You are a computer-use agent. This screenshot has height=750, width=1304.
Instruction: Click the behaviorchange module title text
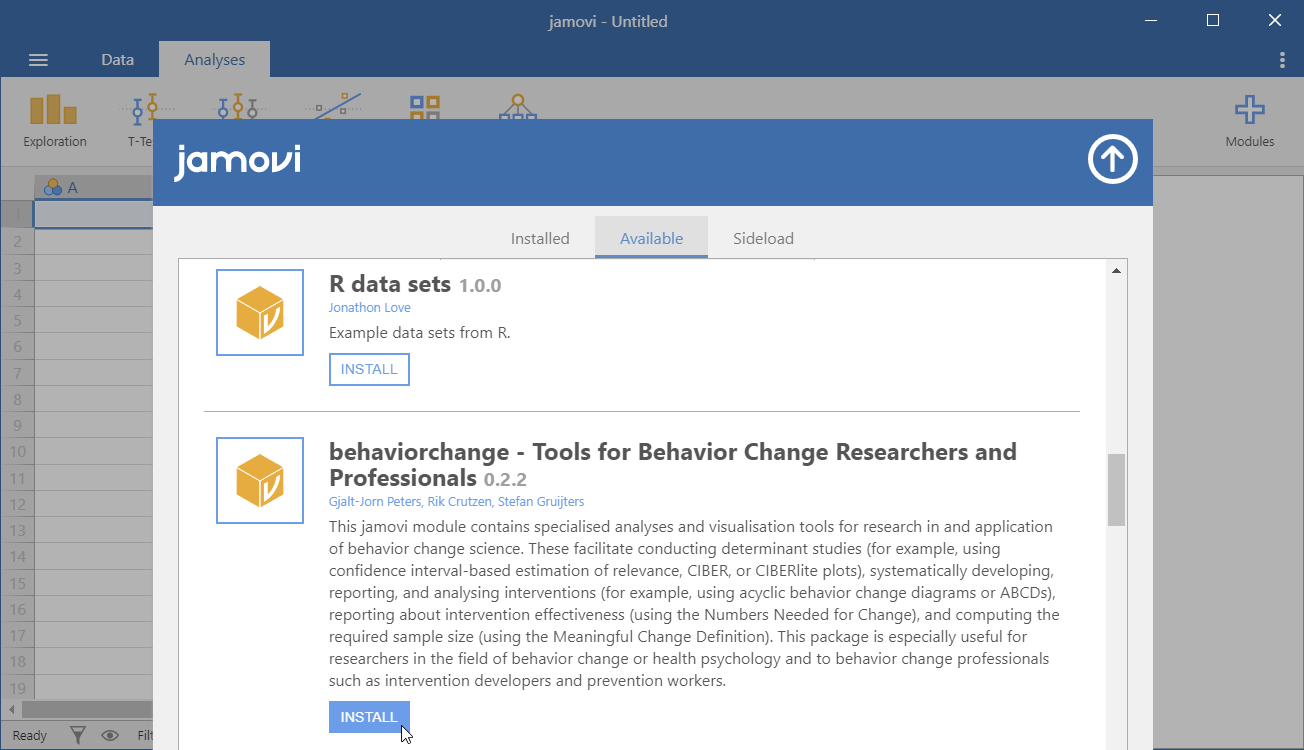click(x=672, y=464)
